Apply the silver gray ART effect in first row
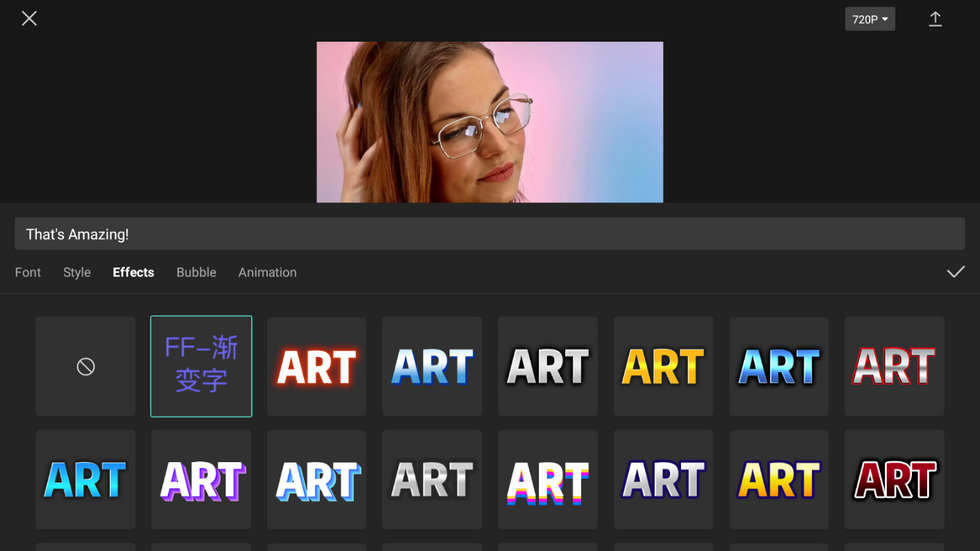980x551 pixels. (548, 367)
